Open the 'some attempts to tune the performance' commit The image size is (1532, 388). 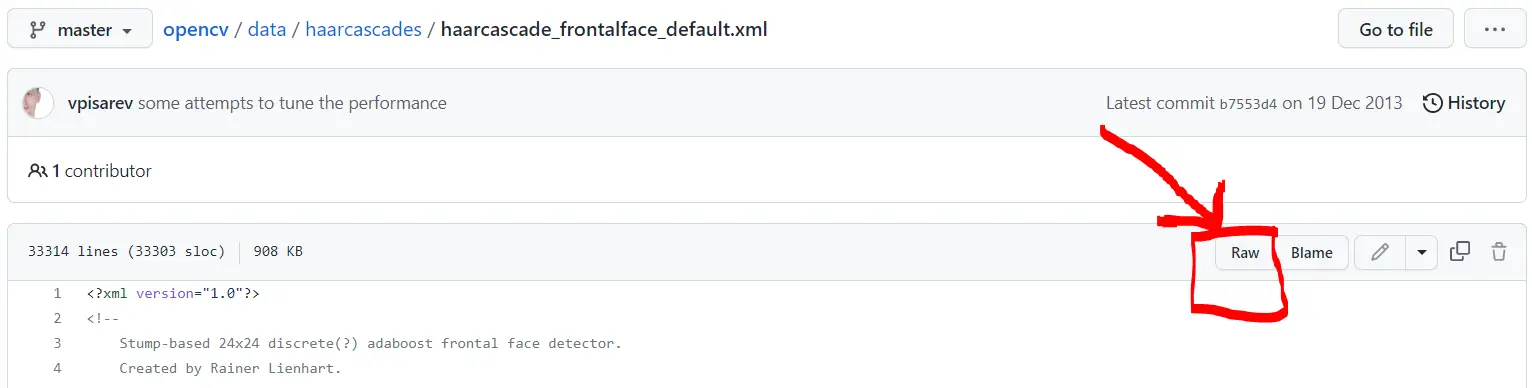pos(292,103)
